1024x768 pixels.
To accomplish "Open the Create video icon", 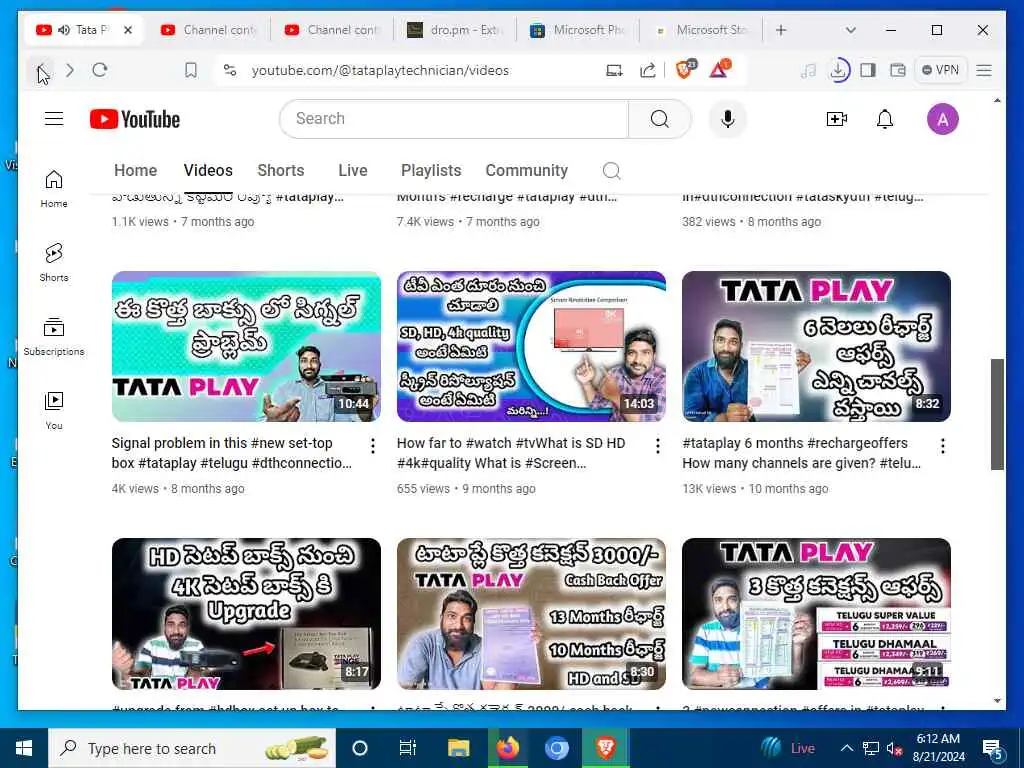I will (837, 119).
